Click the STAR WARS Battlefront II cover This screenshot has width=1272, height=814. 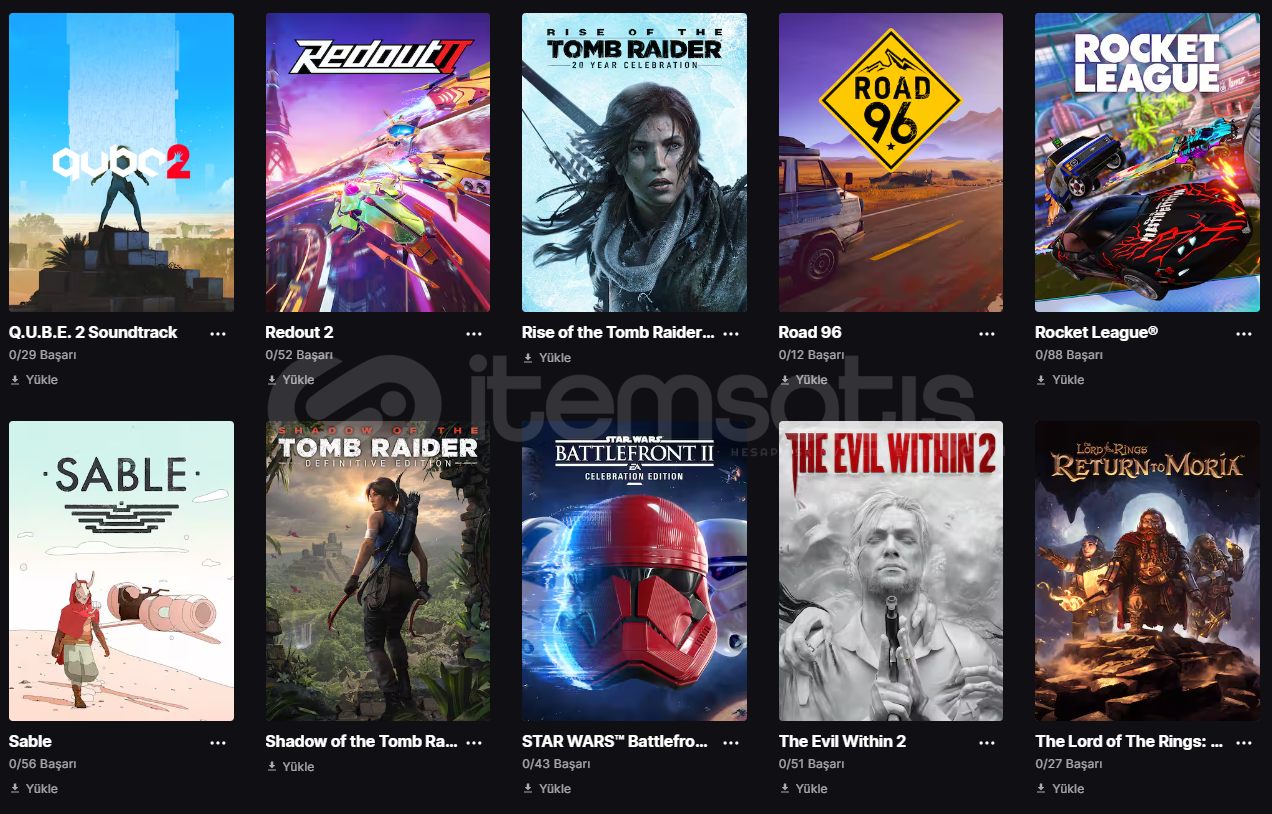tap(634, 571)
